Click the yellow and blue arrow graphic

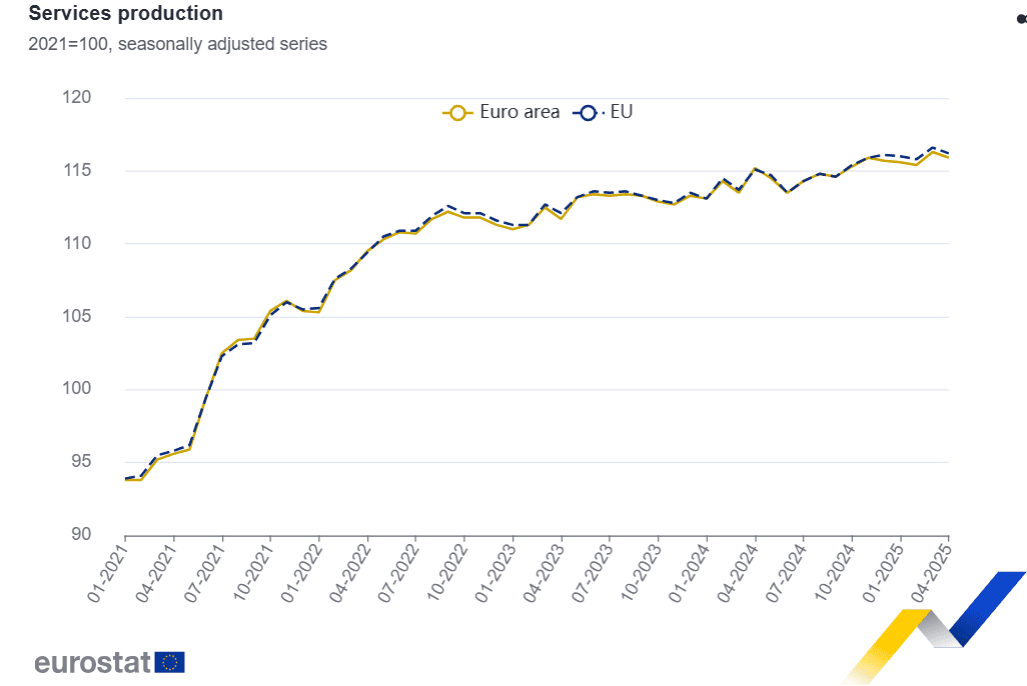coord(935,625)
